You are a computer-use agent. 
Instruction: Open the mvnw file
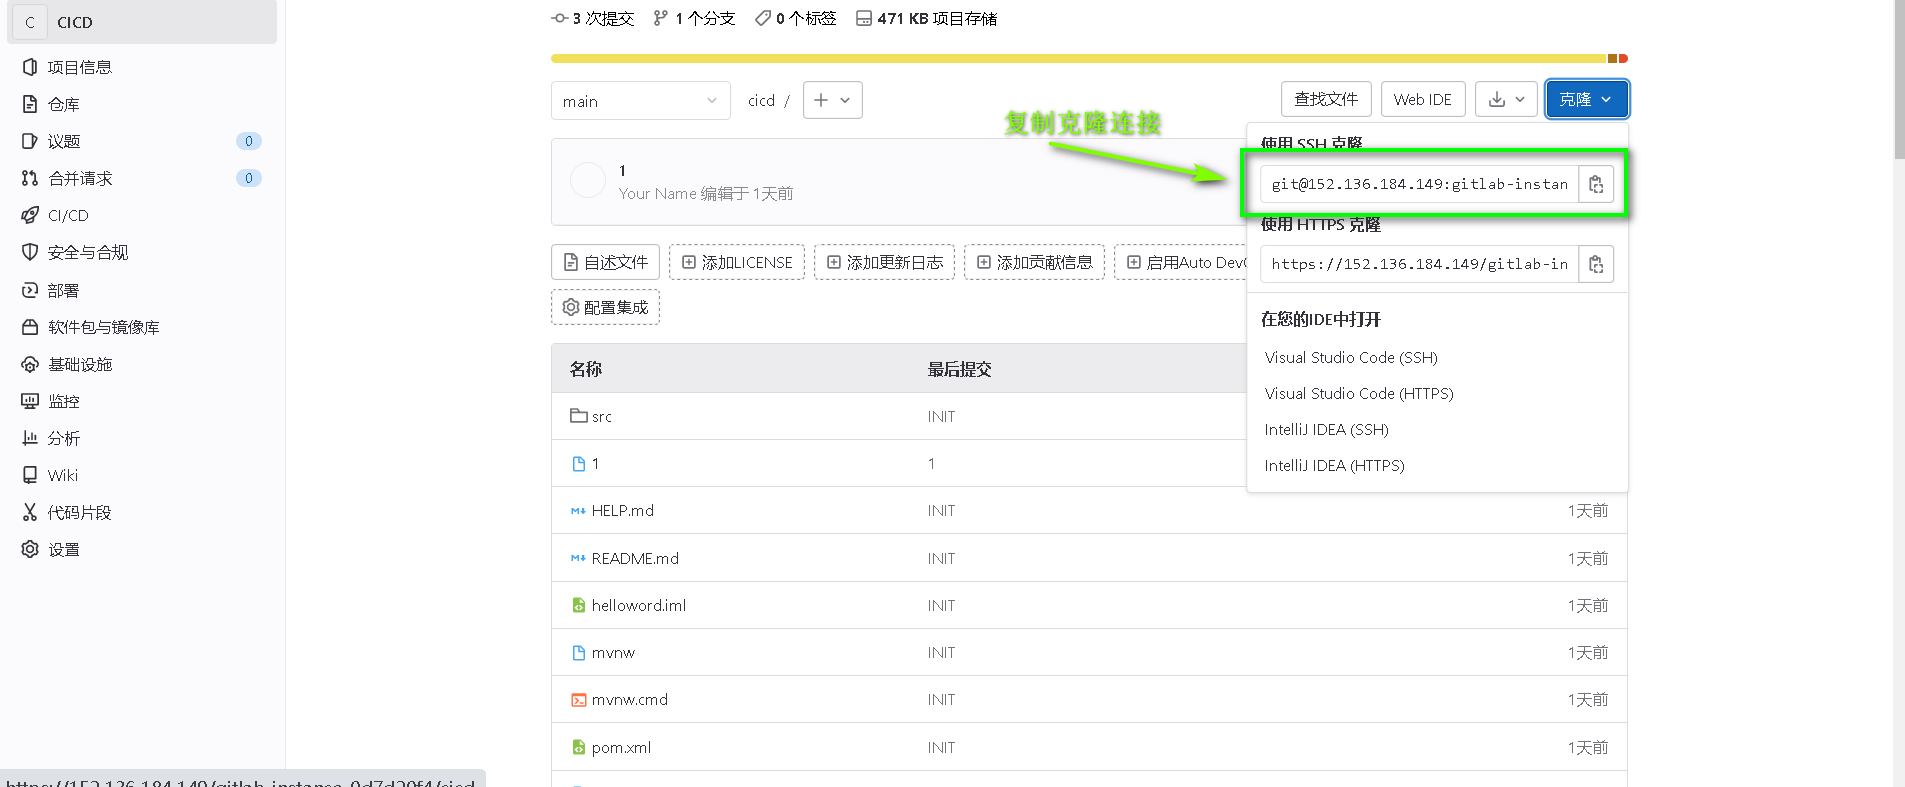tap(613, 652)
